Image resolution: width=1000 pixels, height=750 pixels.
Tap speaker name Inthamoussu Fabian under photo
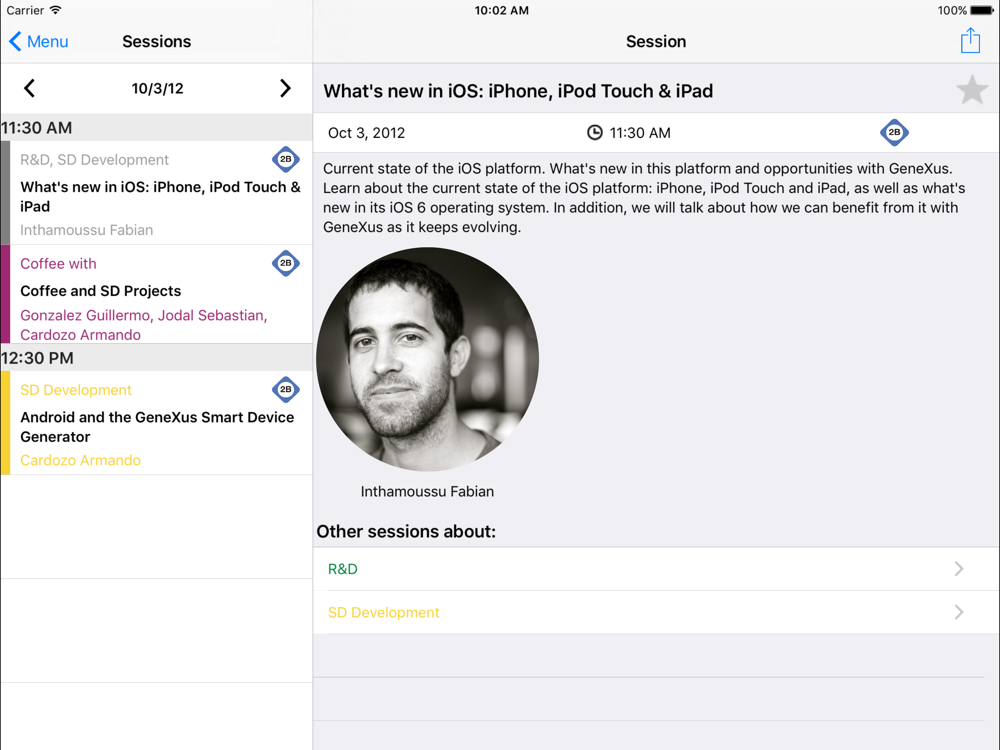[427, 492]
